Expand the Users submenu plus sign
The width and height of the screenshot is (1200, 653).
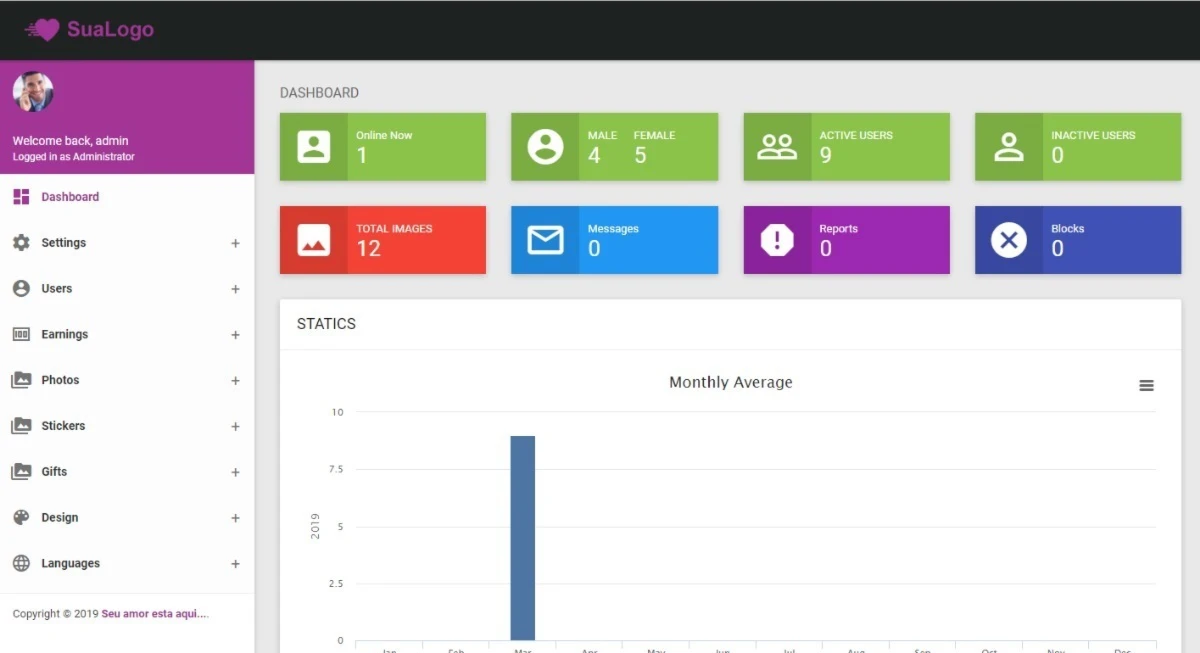[x=235, y=289]
